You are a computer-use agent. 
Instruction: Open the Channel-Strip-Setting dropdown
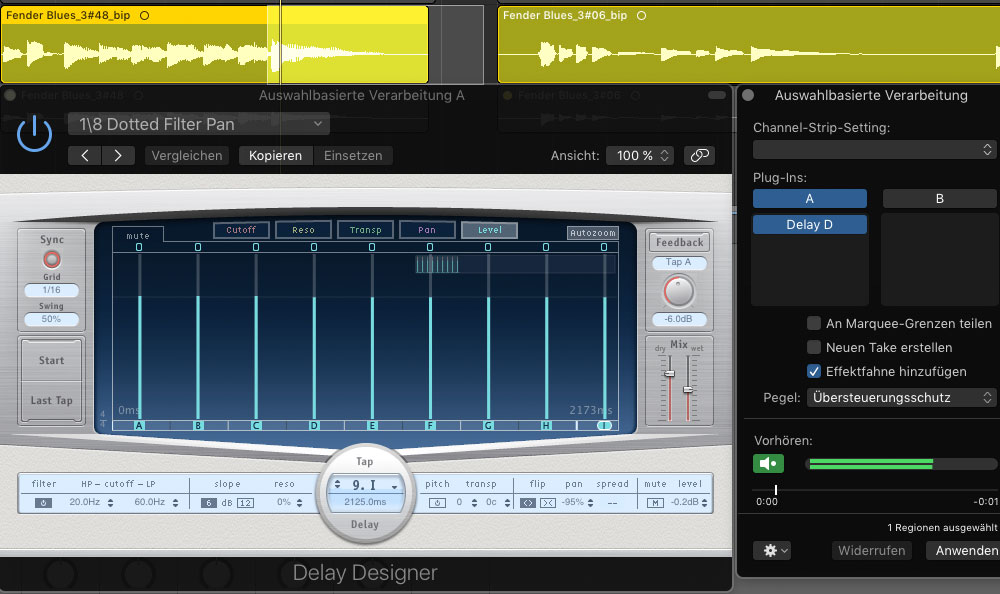pos(874,149)
